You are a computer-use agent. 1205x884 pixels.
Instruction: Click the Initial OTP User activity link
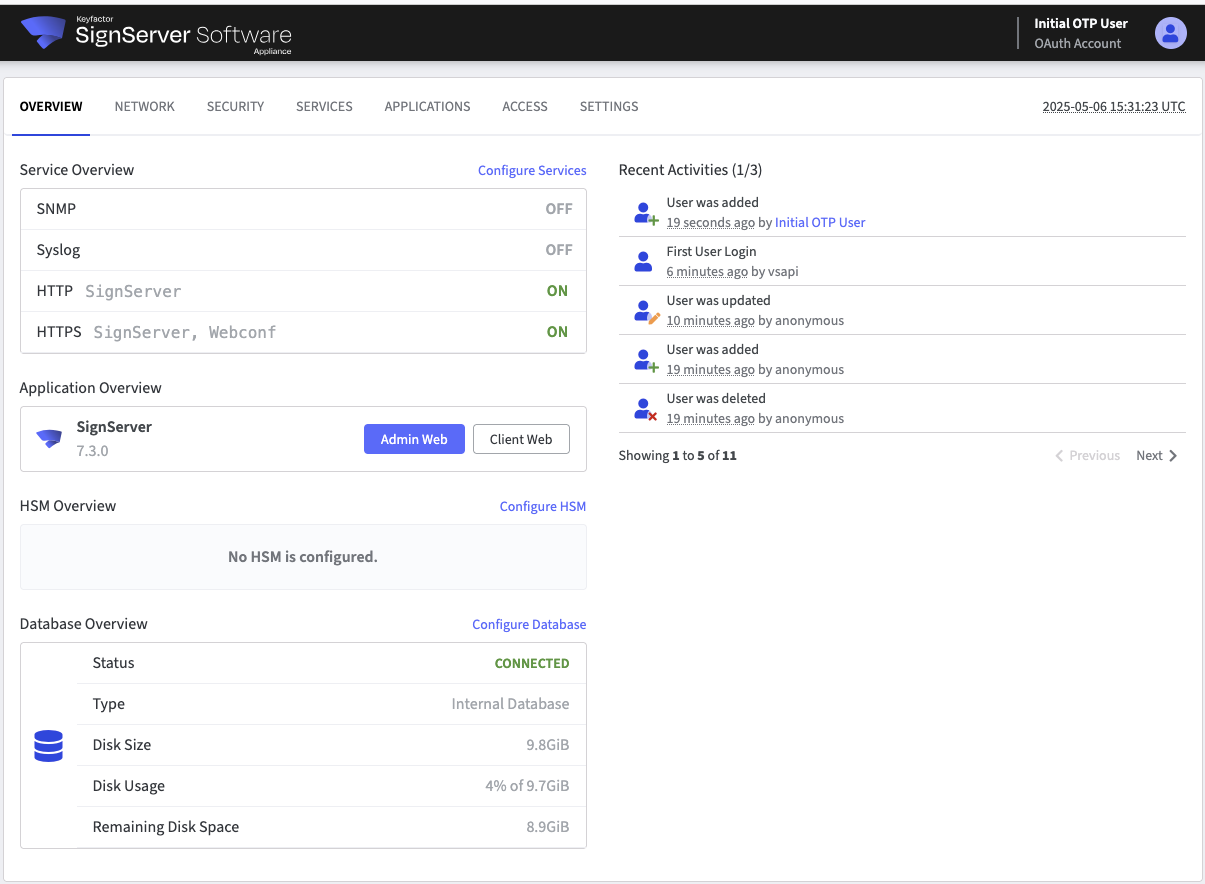[820, 223]
